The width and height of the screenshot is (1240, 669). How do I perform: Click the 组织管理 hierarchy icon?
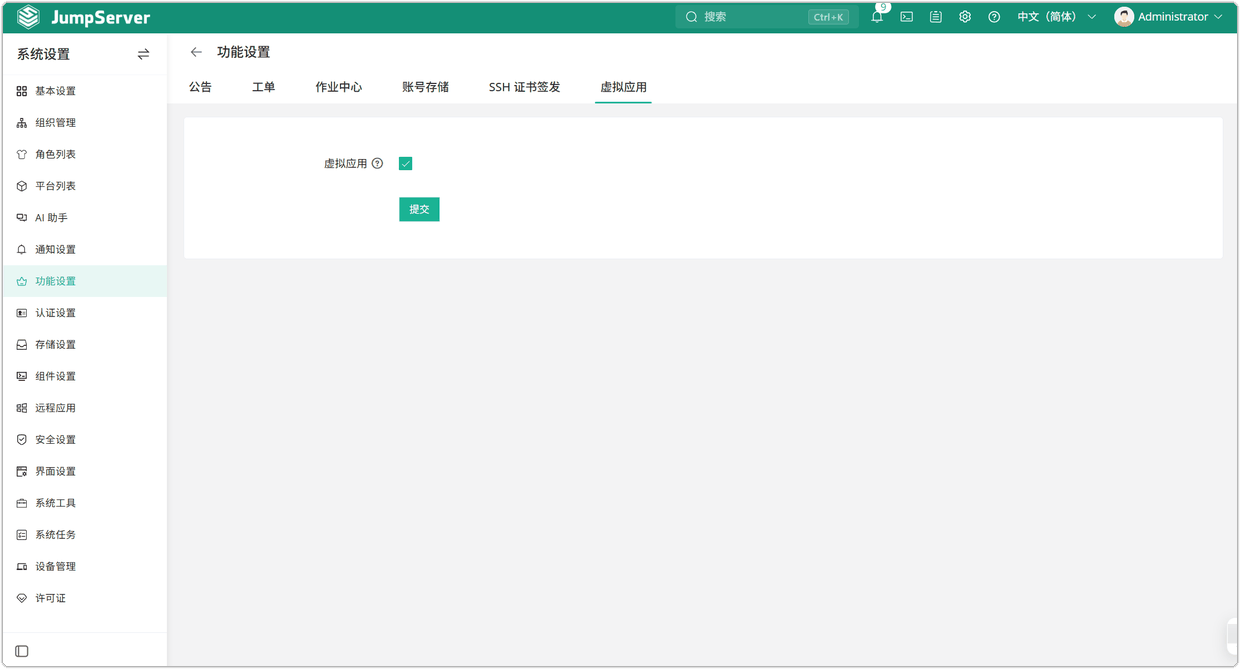point(22,123)
